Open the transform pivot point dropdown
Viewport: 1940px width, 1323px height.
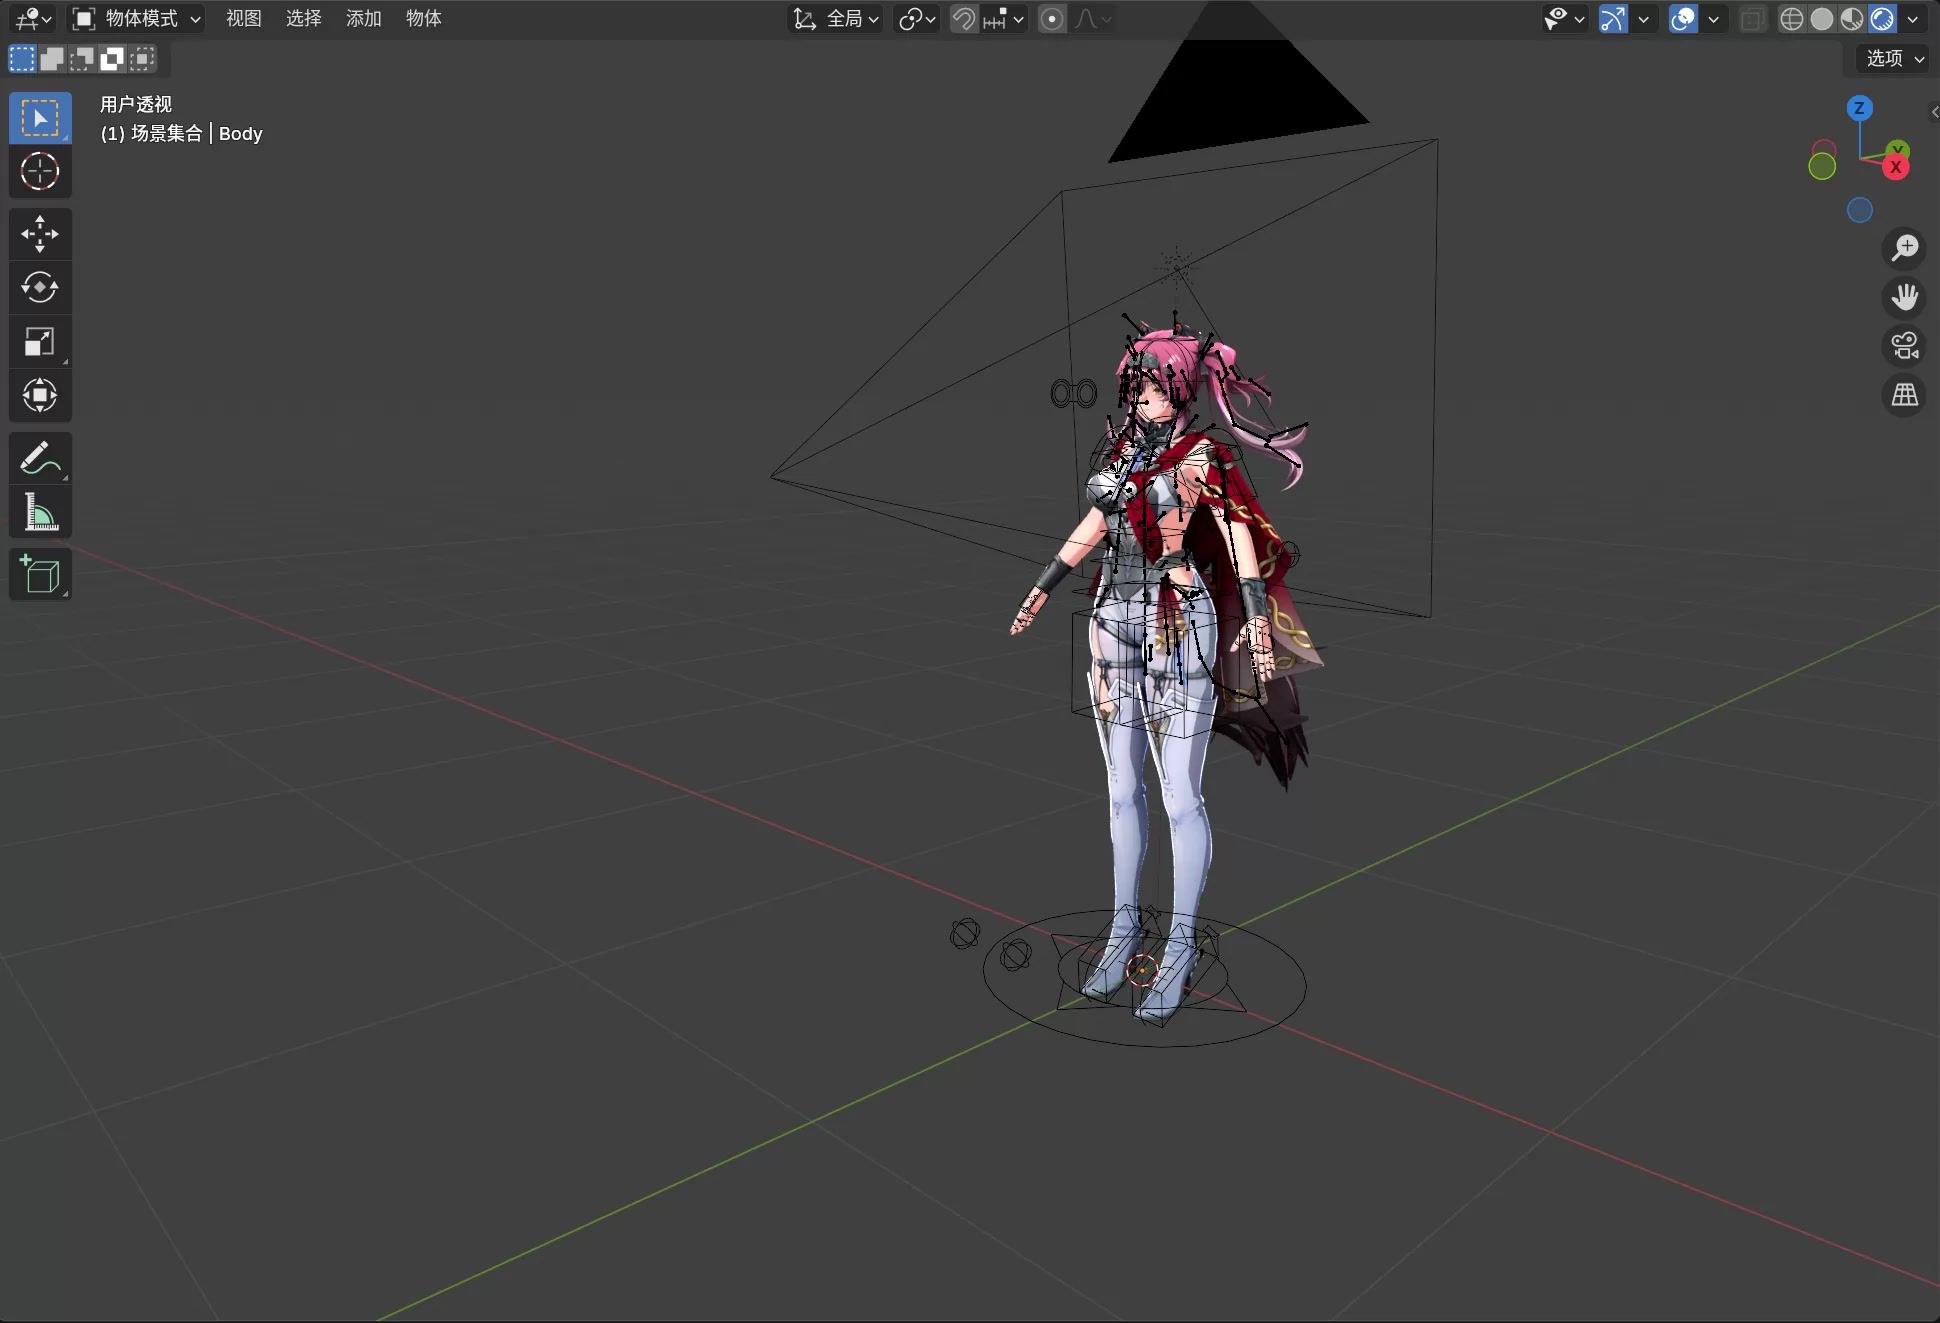coord(916,18)
